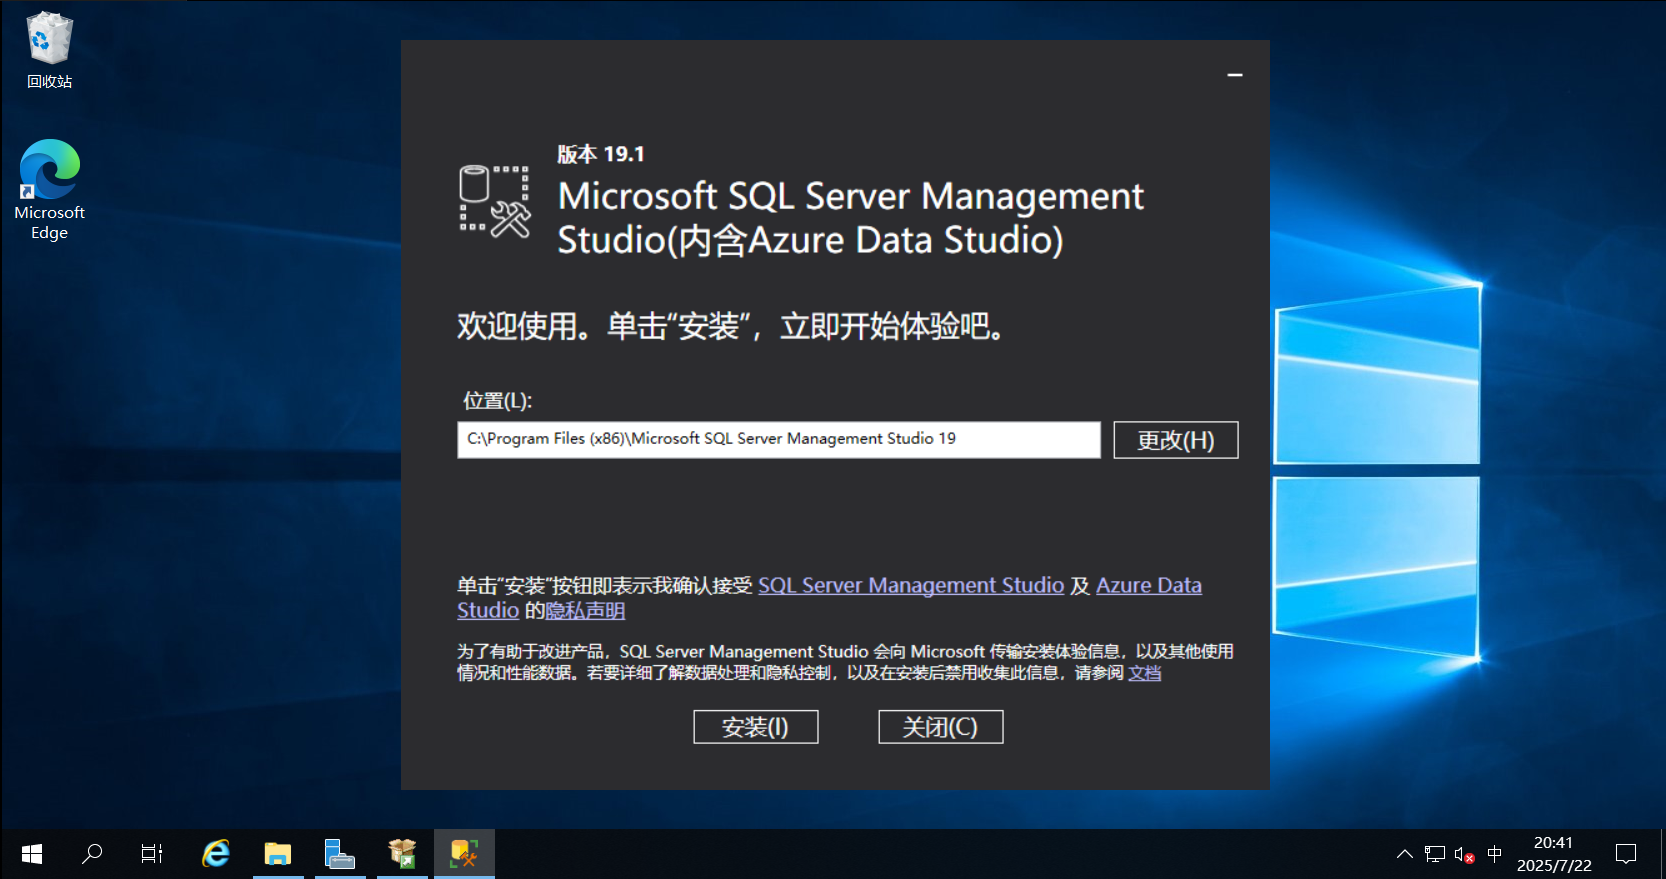Click the SSMS setup taskbar icon
The width and height of the screenshot is (1666, 879).
pos(464,854)
